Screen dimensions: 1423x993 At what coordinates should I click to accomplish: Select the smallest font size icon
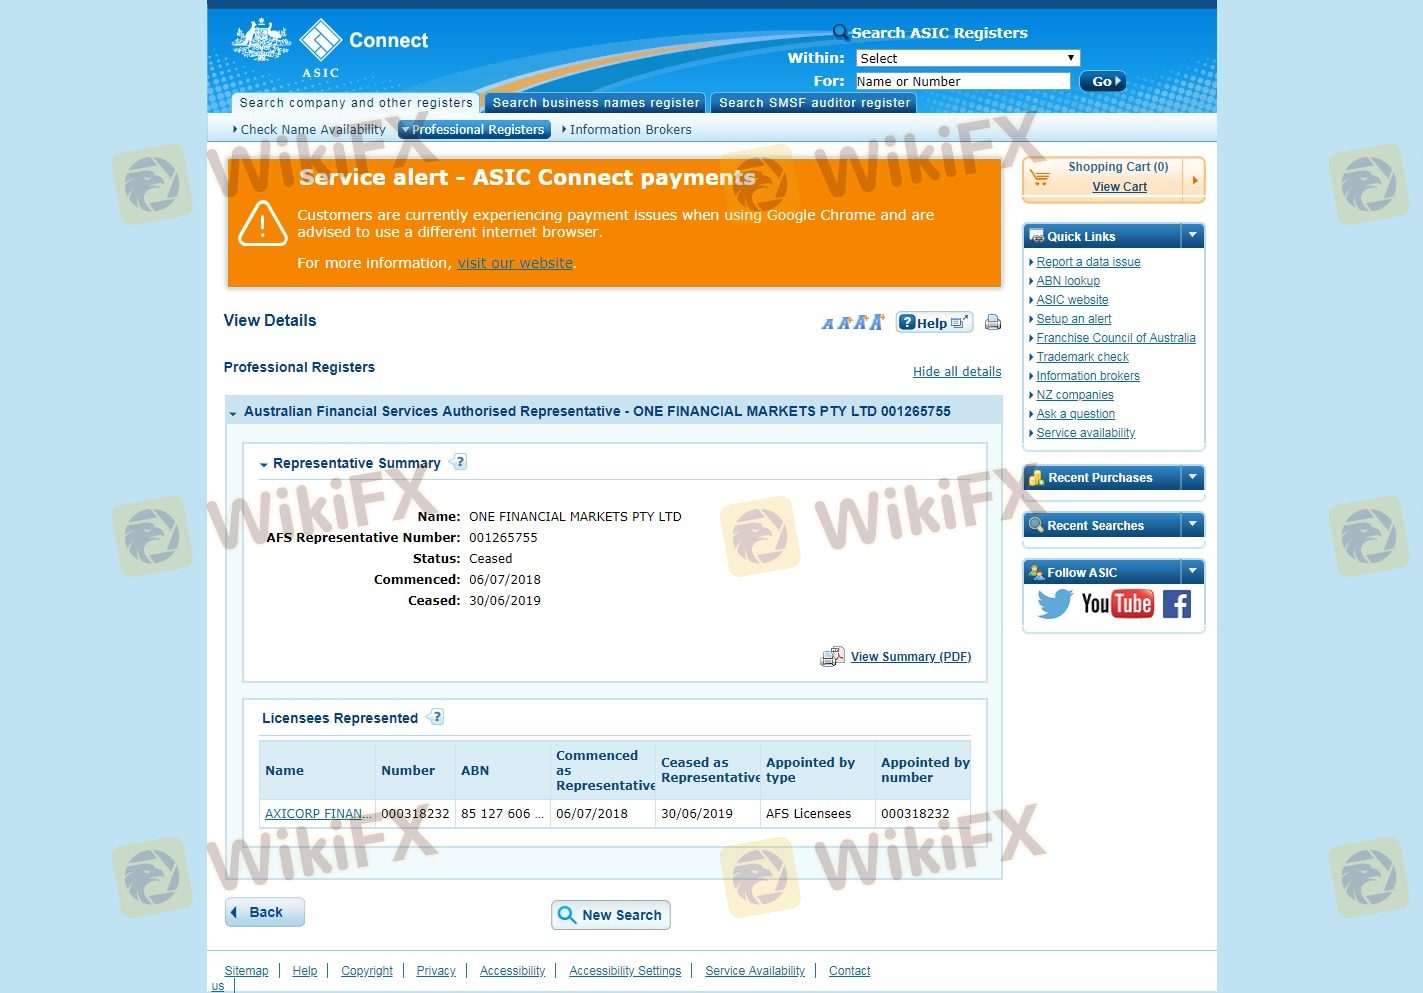tap(827, 324)
